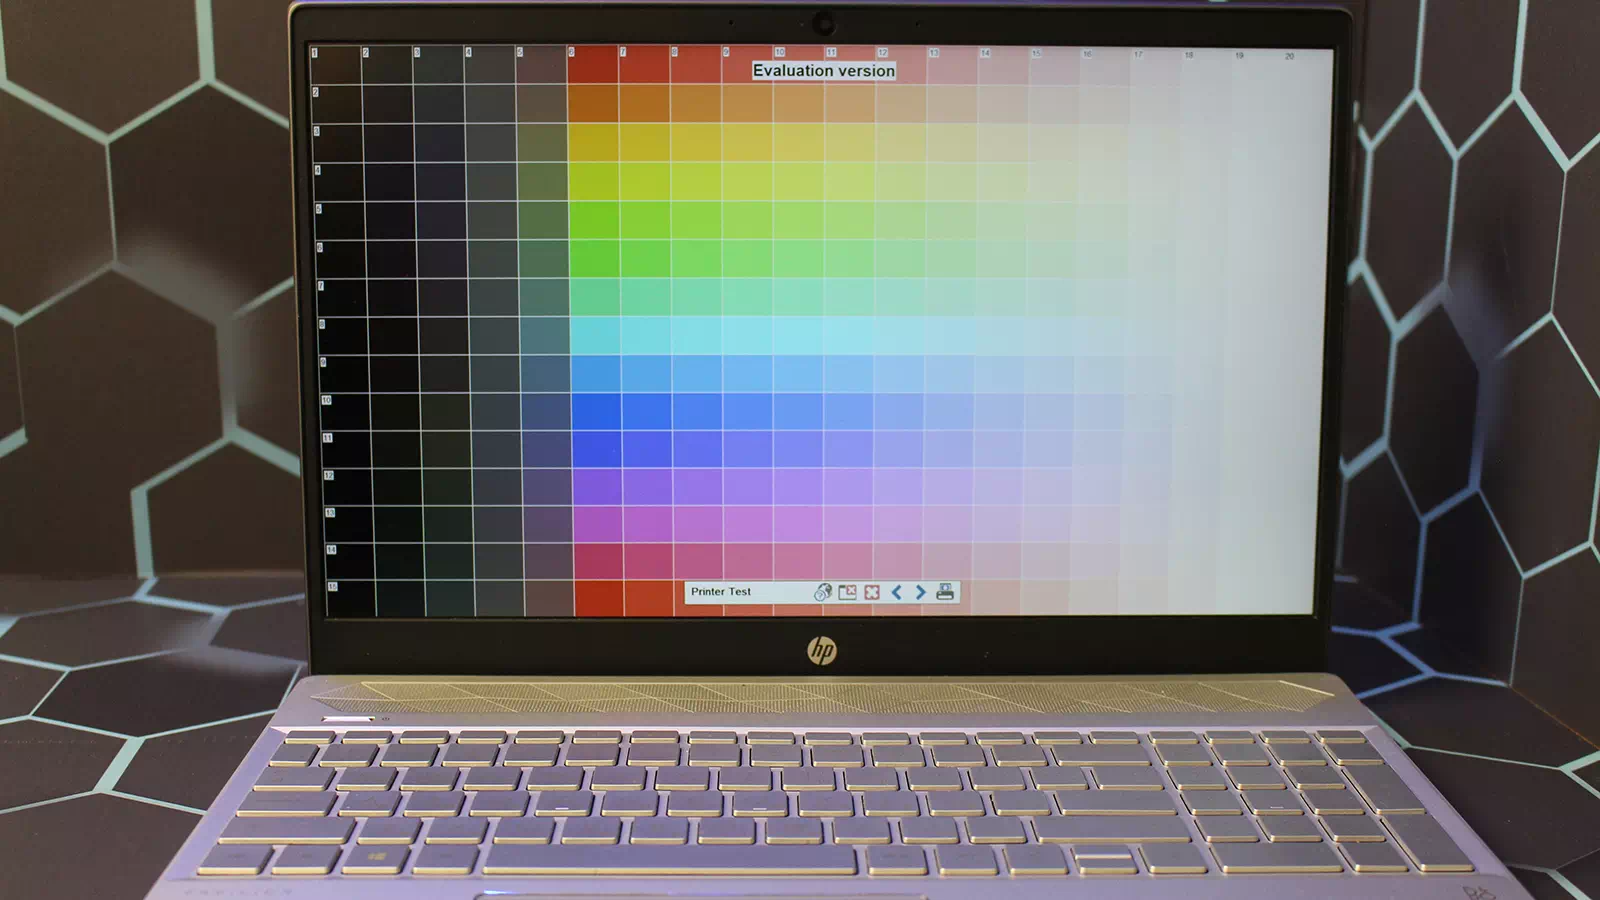The image size is (1600, 900).
Task: Click the window-with-X icon in the toolbar
Action: point(845,592)
